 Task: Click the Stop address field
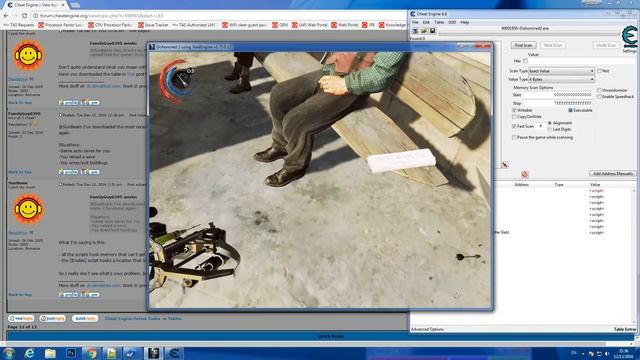click(558, 103)
